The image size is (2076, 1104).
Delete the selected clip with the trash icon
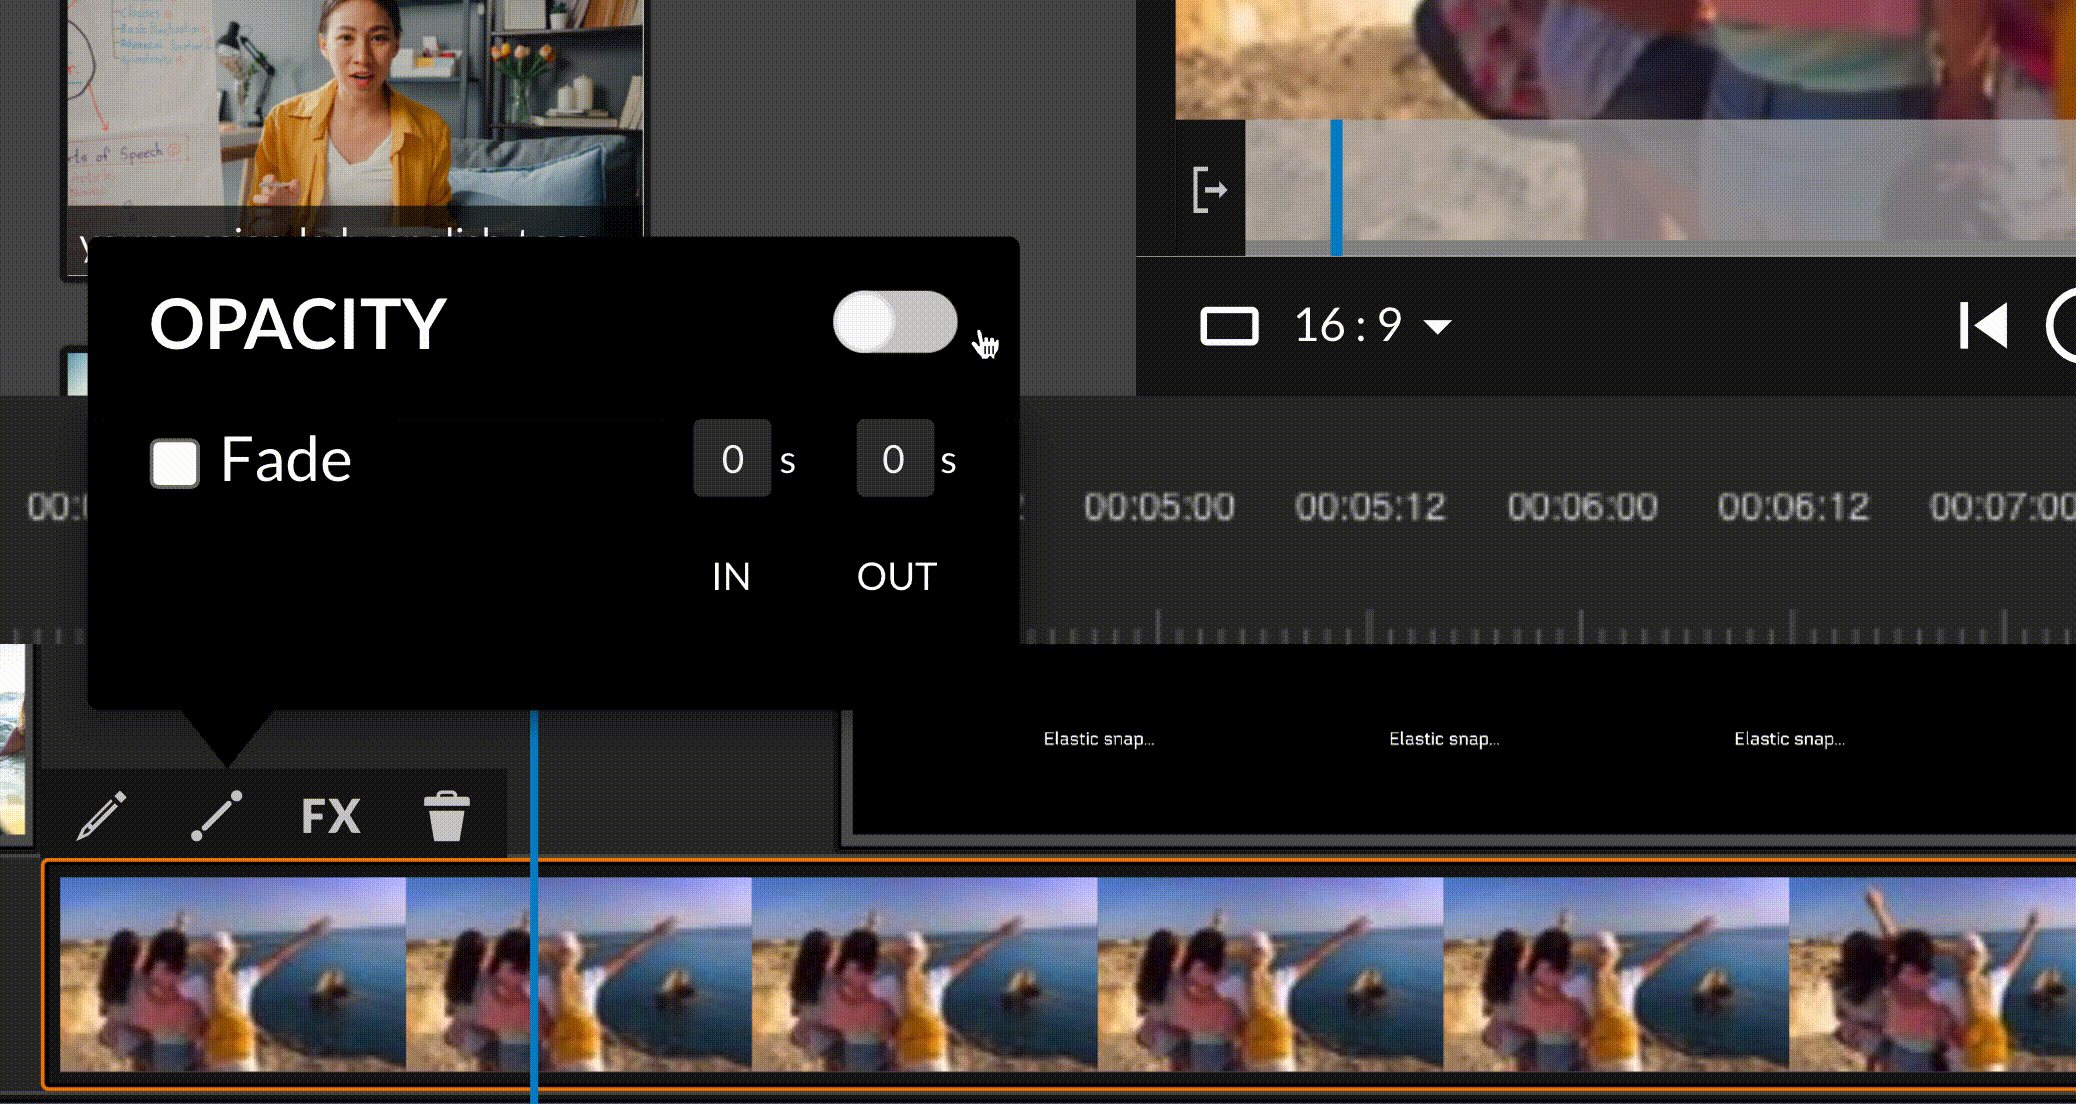[x=446, y=815]
